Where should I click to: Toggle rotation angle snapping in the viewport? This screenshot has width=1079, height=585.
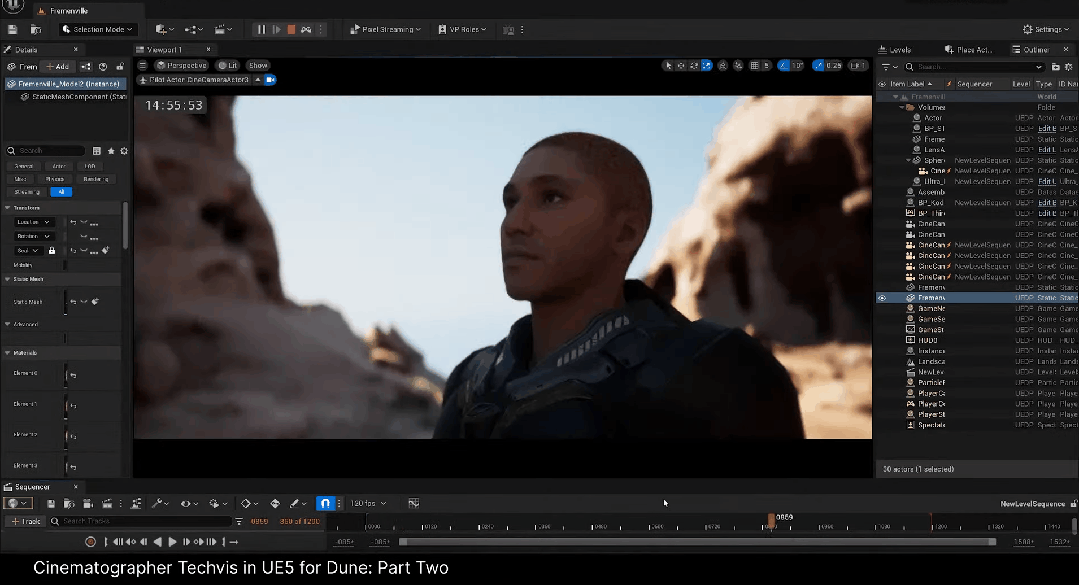pyautogui.click(x=784, y=65)
